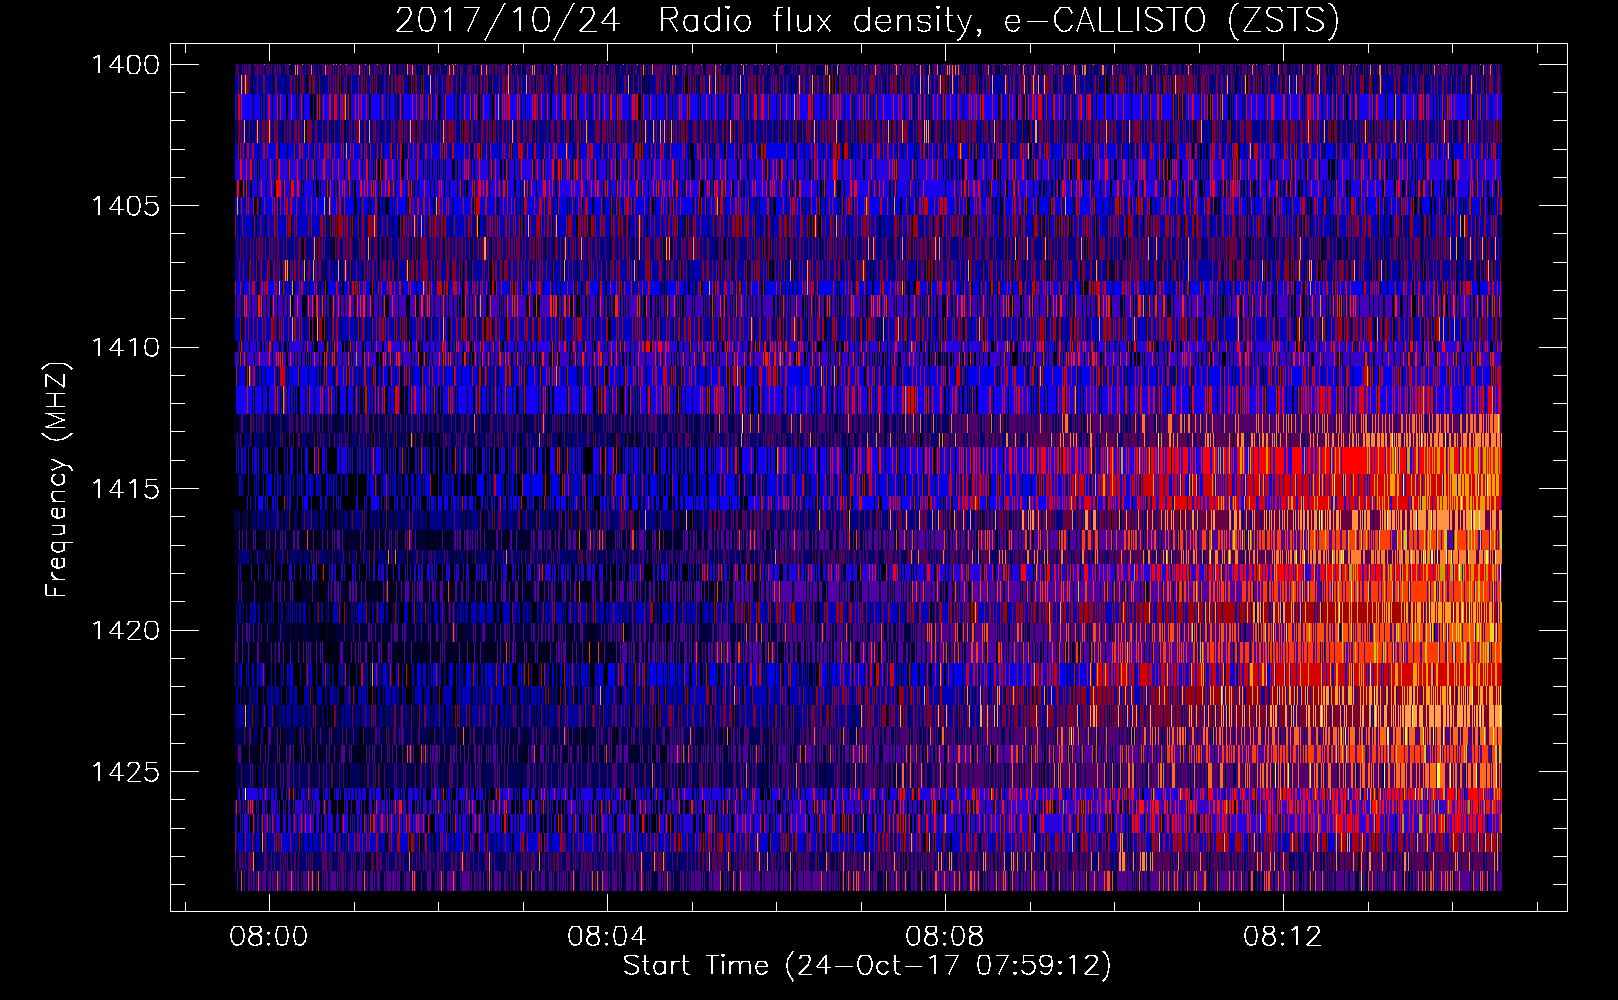Click the 08:04 time tick label

607,937
